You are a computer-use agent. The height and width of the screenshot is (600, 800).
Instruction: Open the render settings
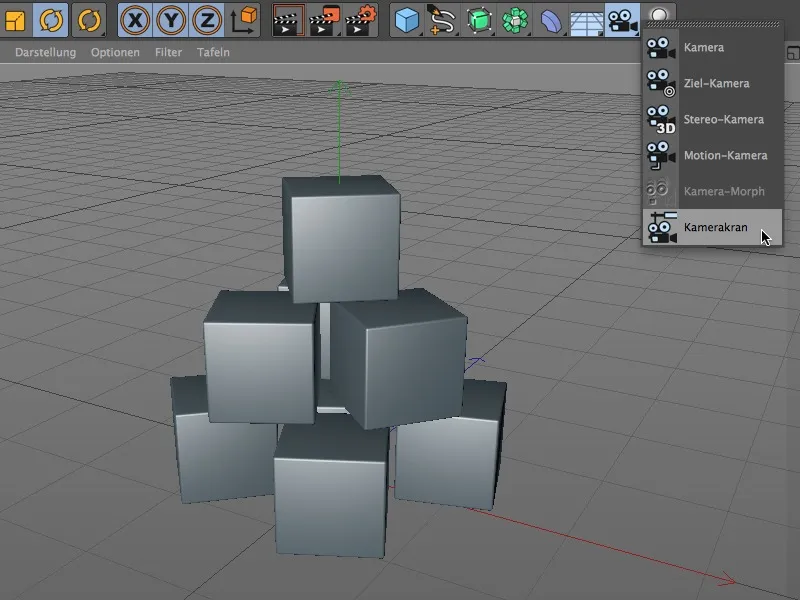pos(361,20)
